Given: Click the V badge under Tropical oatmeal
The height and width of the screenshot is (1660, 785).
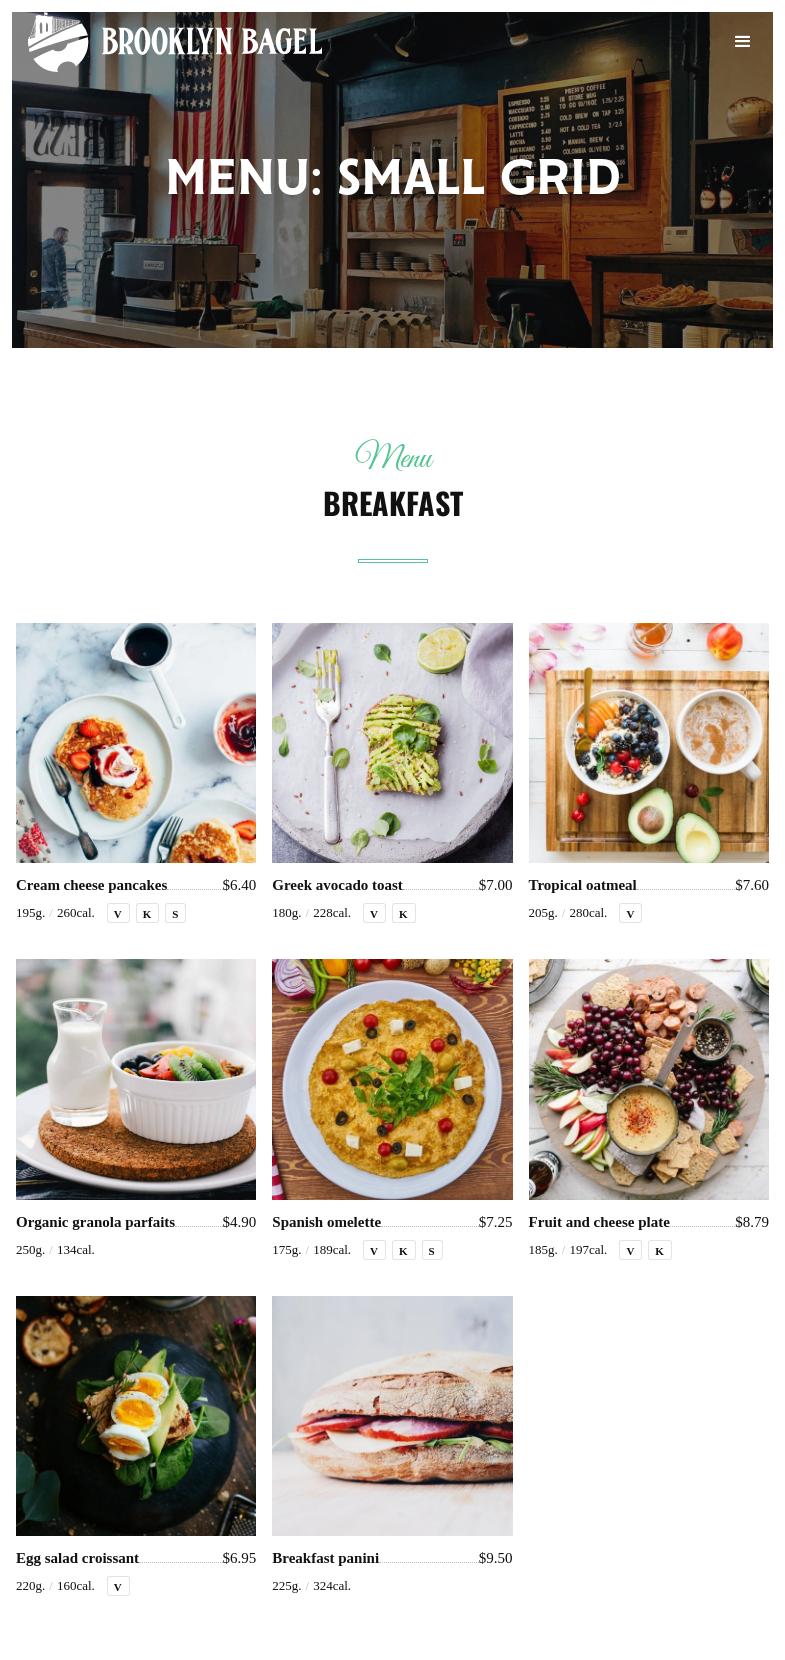Looking at the screenshot, I should (x=630, y=913).
